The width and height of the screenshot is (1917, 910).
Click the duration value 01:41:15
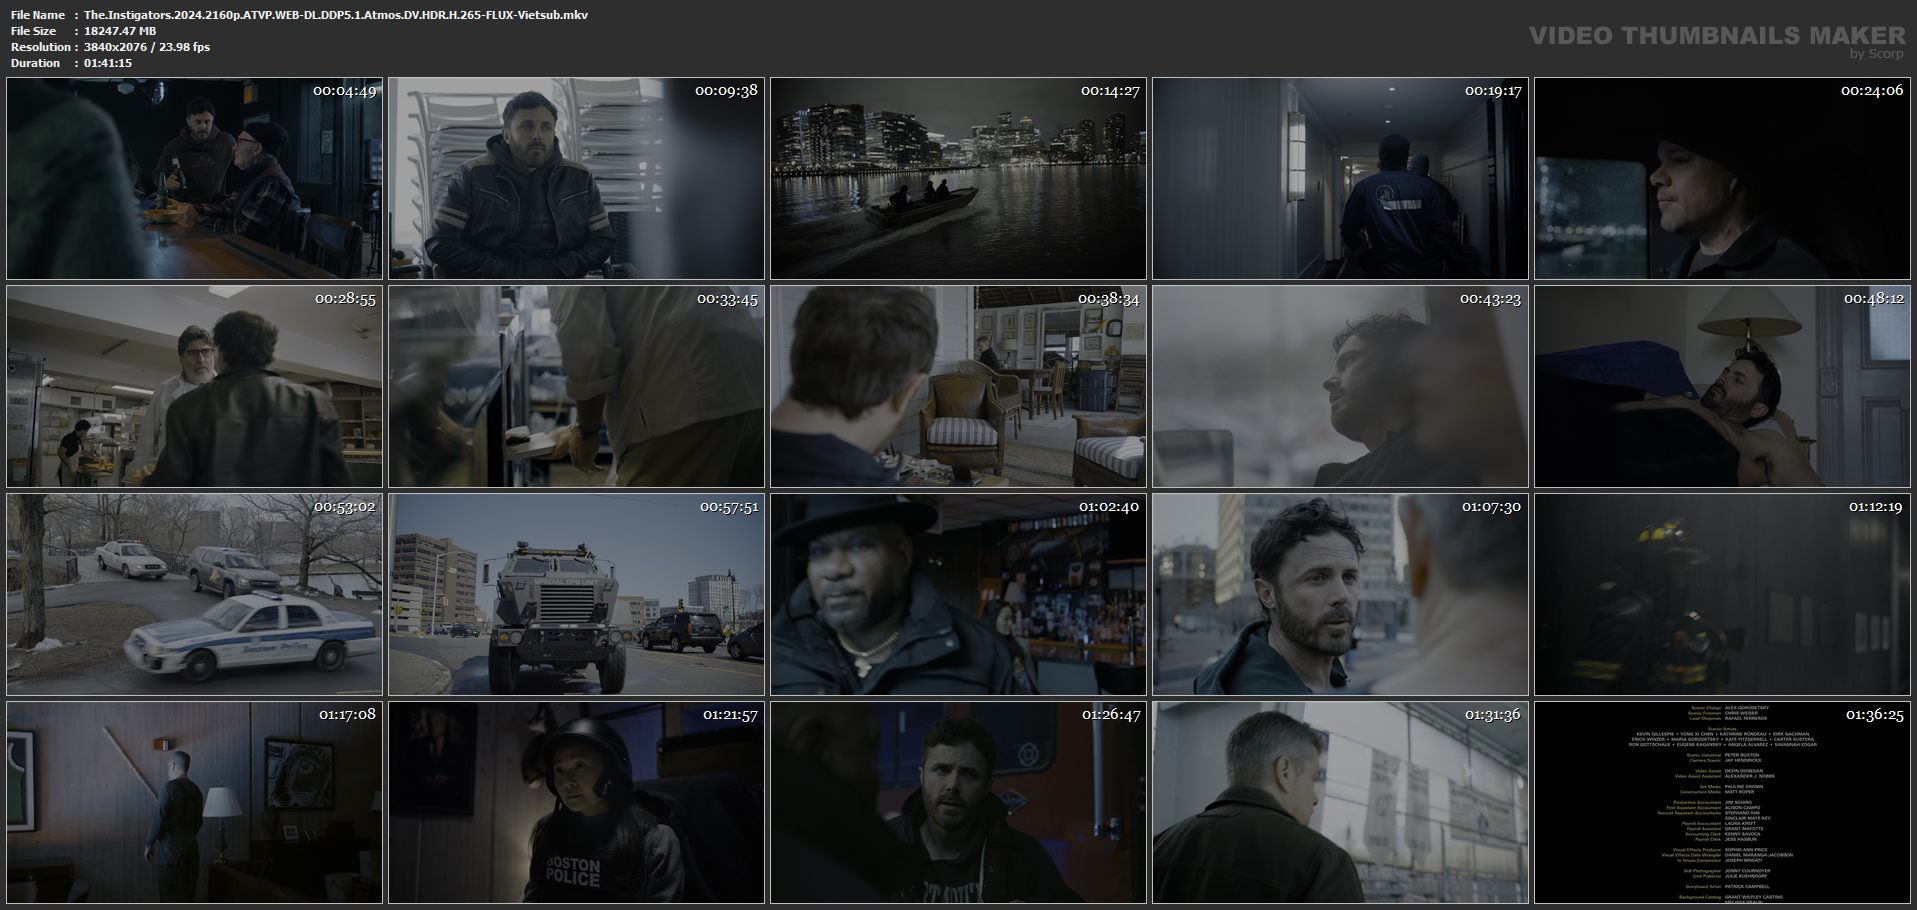click(x=108, y=63)
